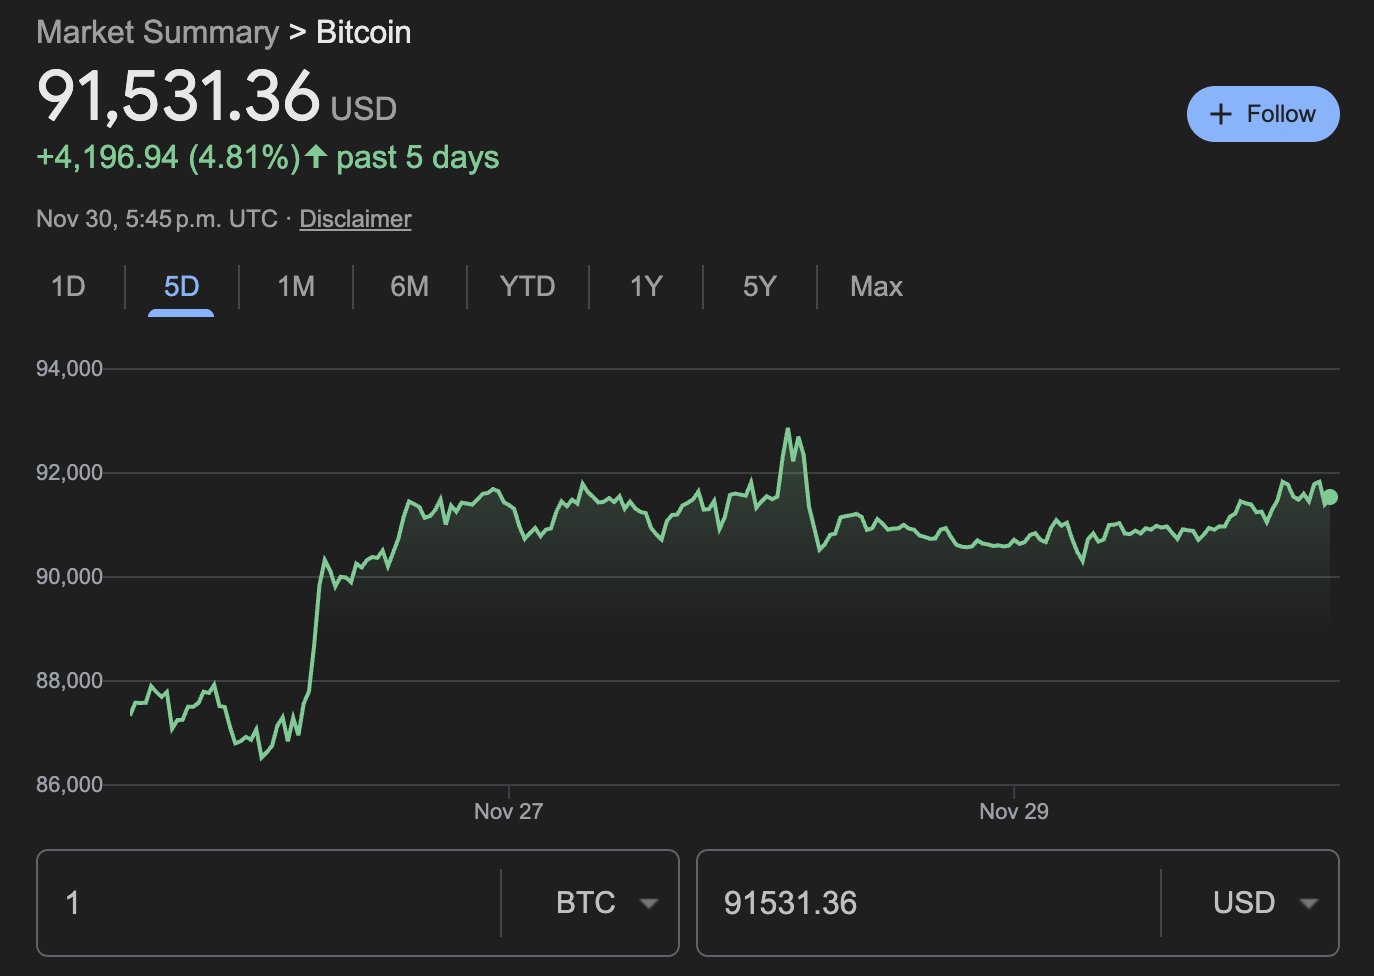1374x976 pixels.
Task: Open the USD currency dropdown arrow
Action: click(x=1308, y=903)
